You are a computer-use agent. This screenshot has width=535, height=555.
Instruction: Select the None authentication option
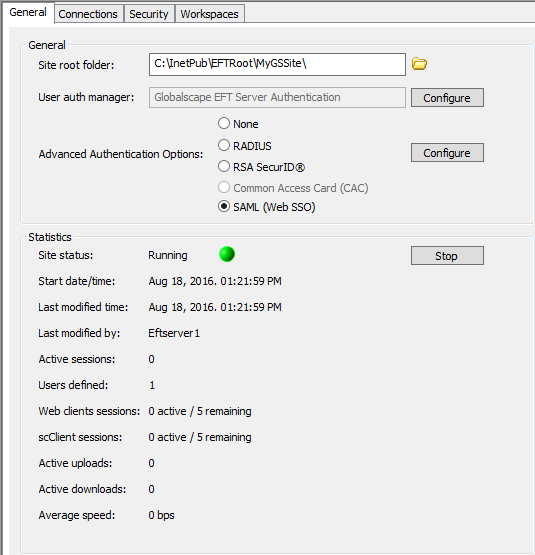(x=224, y=124)
